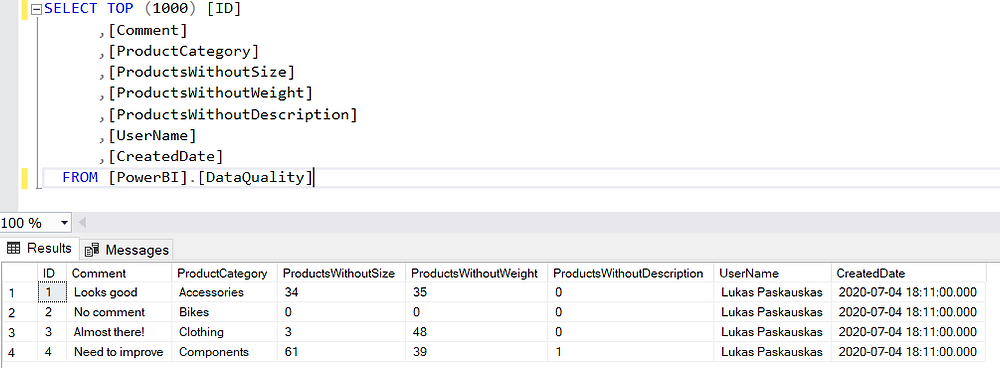Select the ProductsWithoutDescription column header
The width and height of the screenshot is (1000, 368).
[x=631, y=273]
